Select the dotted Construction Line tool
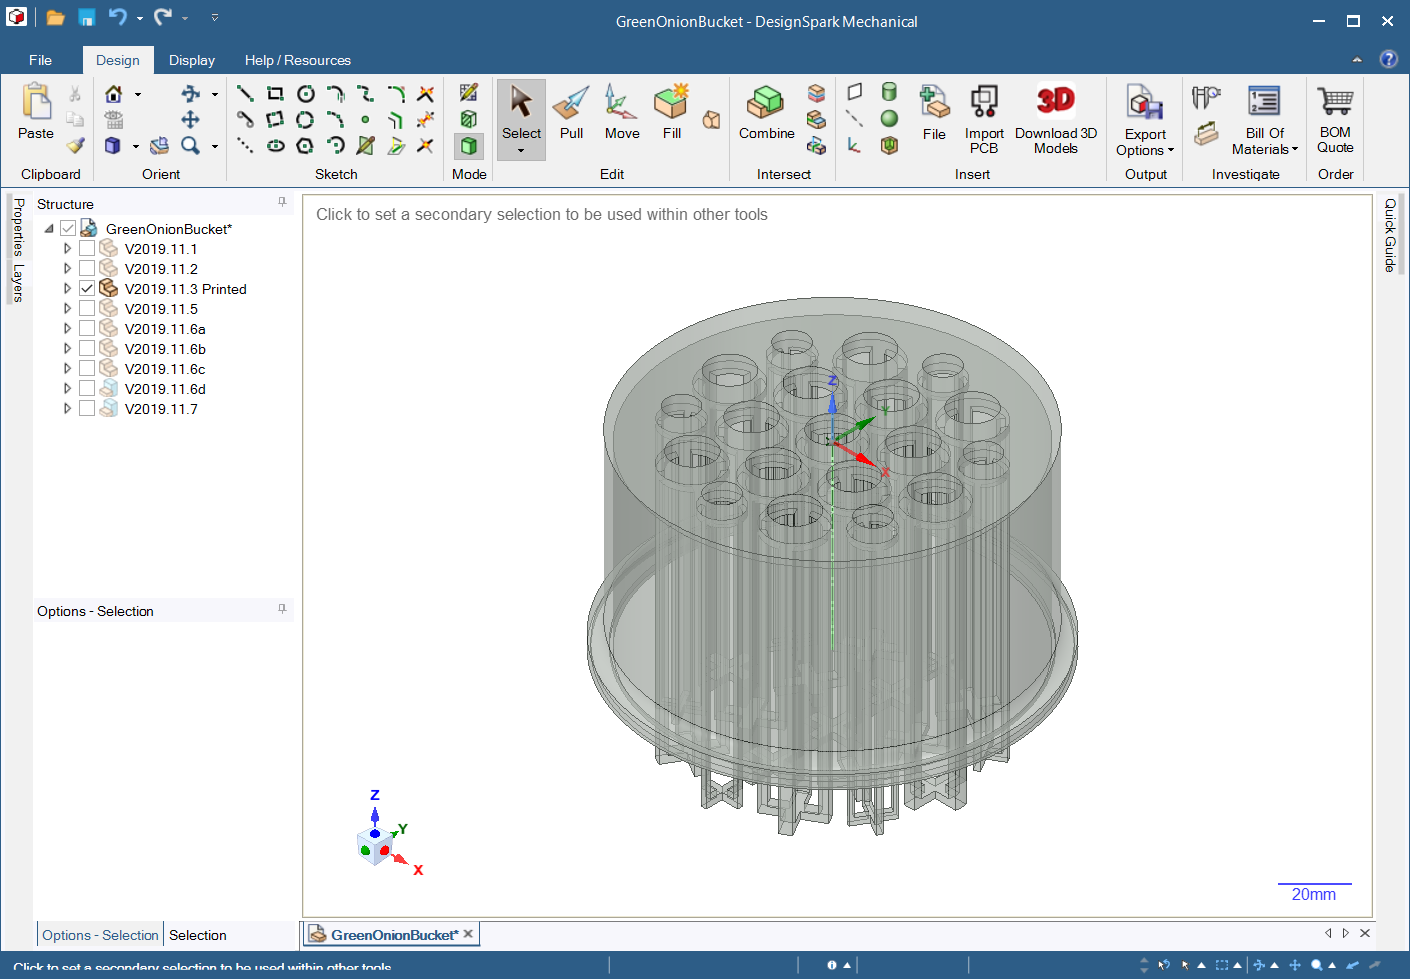The image size is (1410, 979). (x=245, y=146)
